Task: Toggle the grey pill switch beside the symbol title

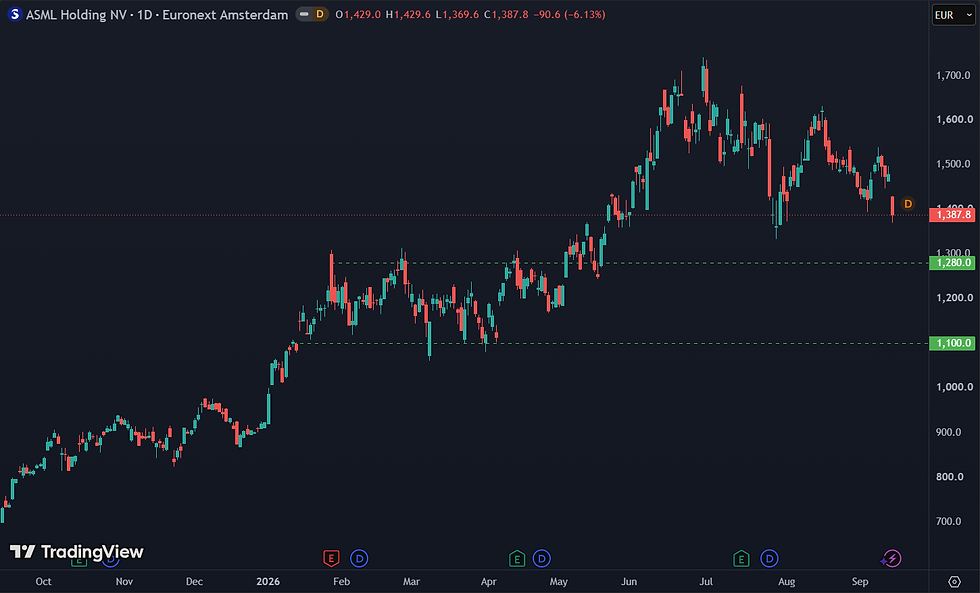Action: [304, 14]
